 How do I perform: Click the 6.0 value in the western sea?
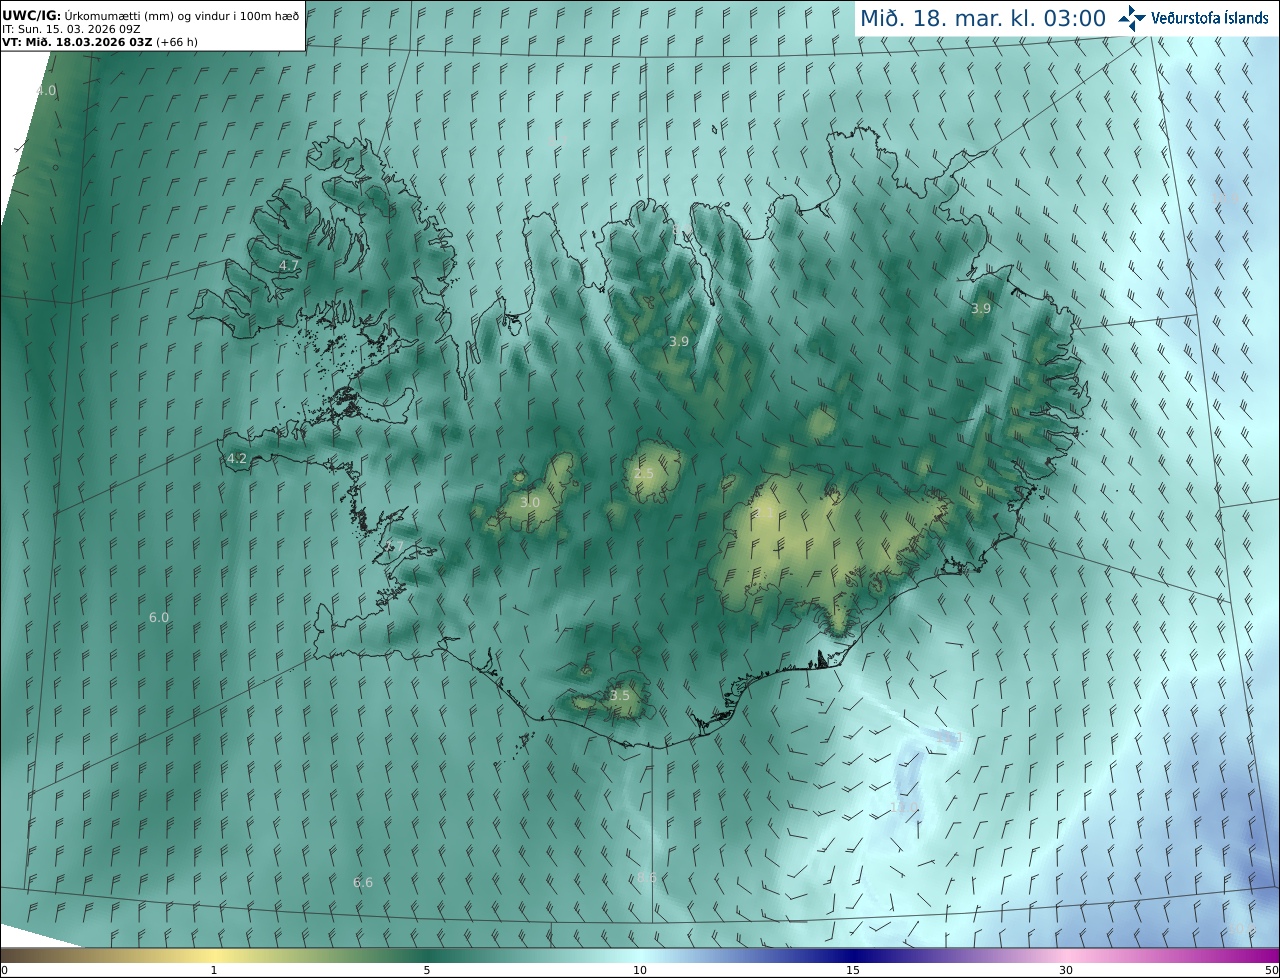[x=159, y=617]
